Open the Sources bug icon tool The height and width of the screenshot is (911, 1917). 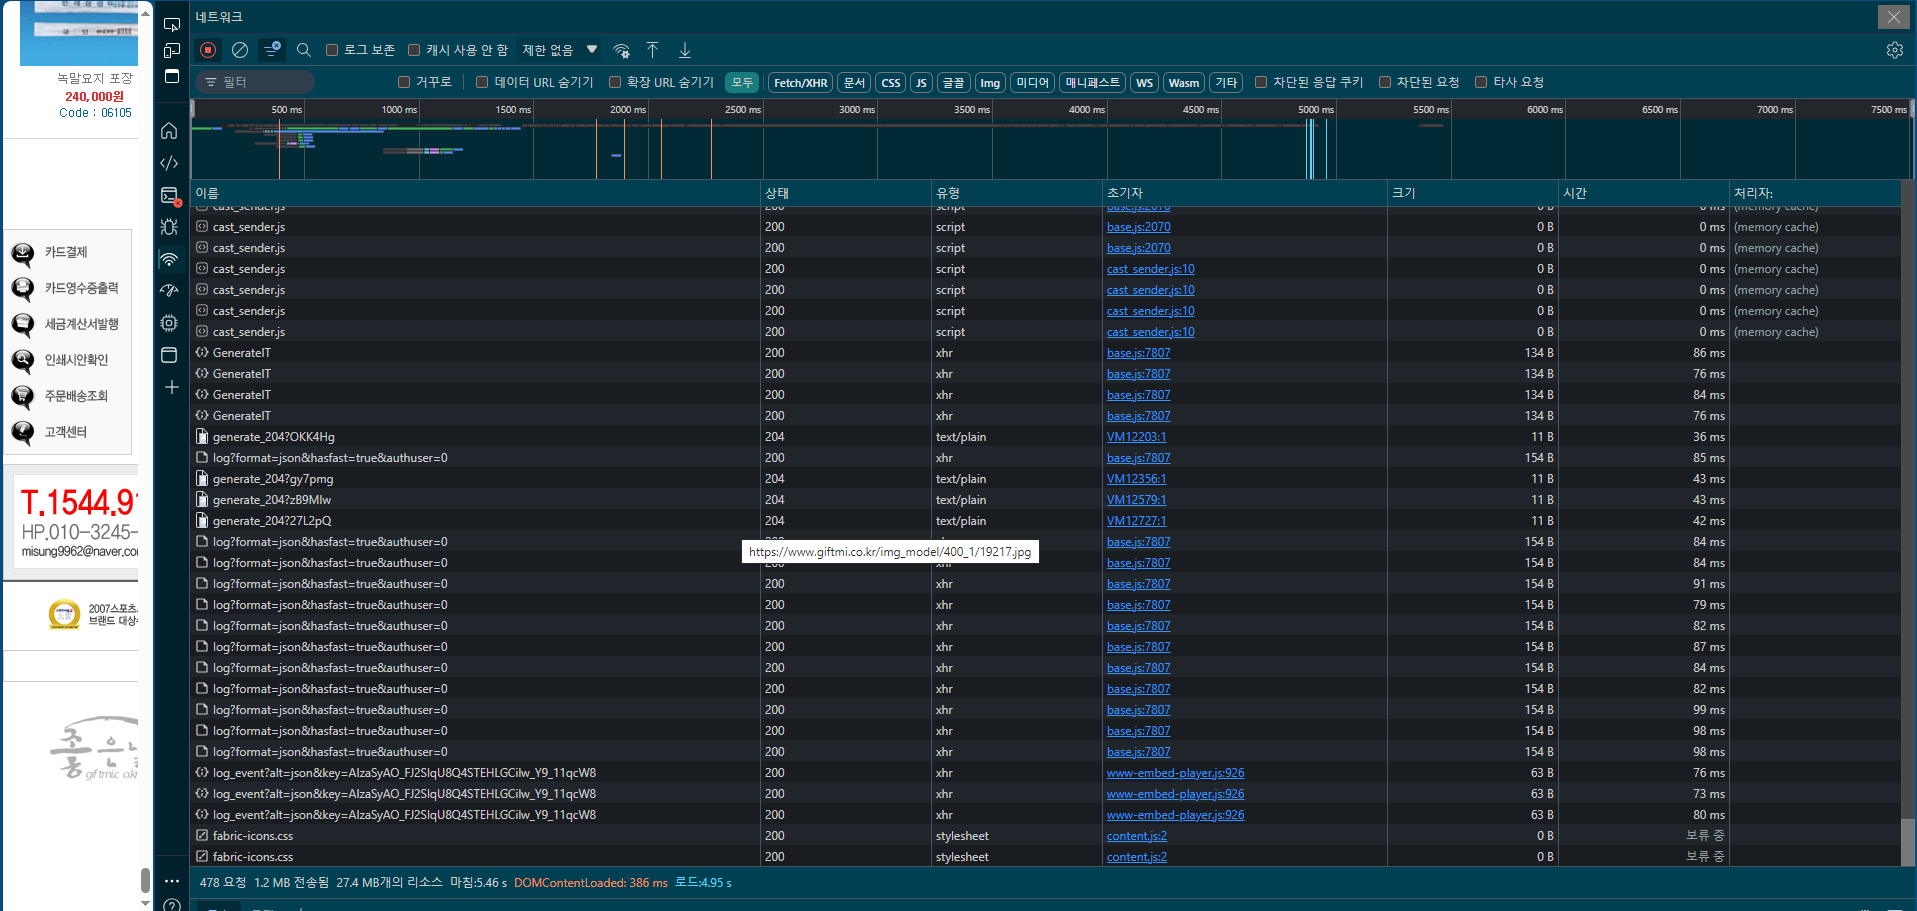[170, 227]
